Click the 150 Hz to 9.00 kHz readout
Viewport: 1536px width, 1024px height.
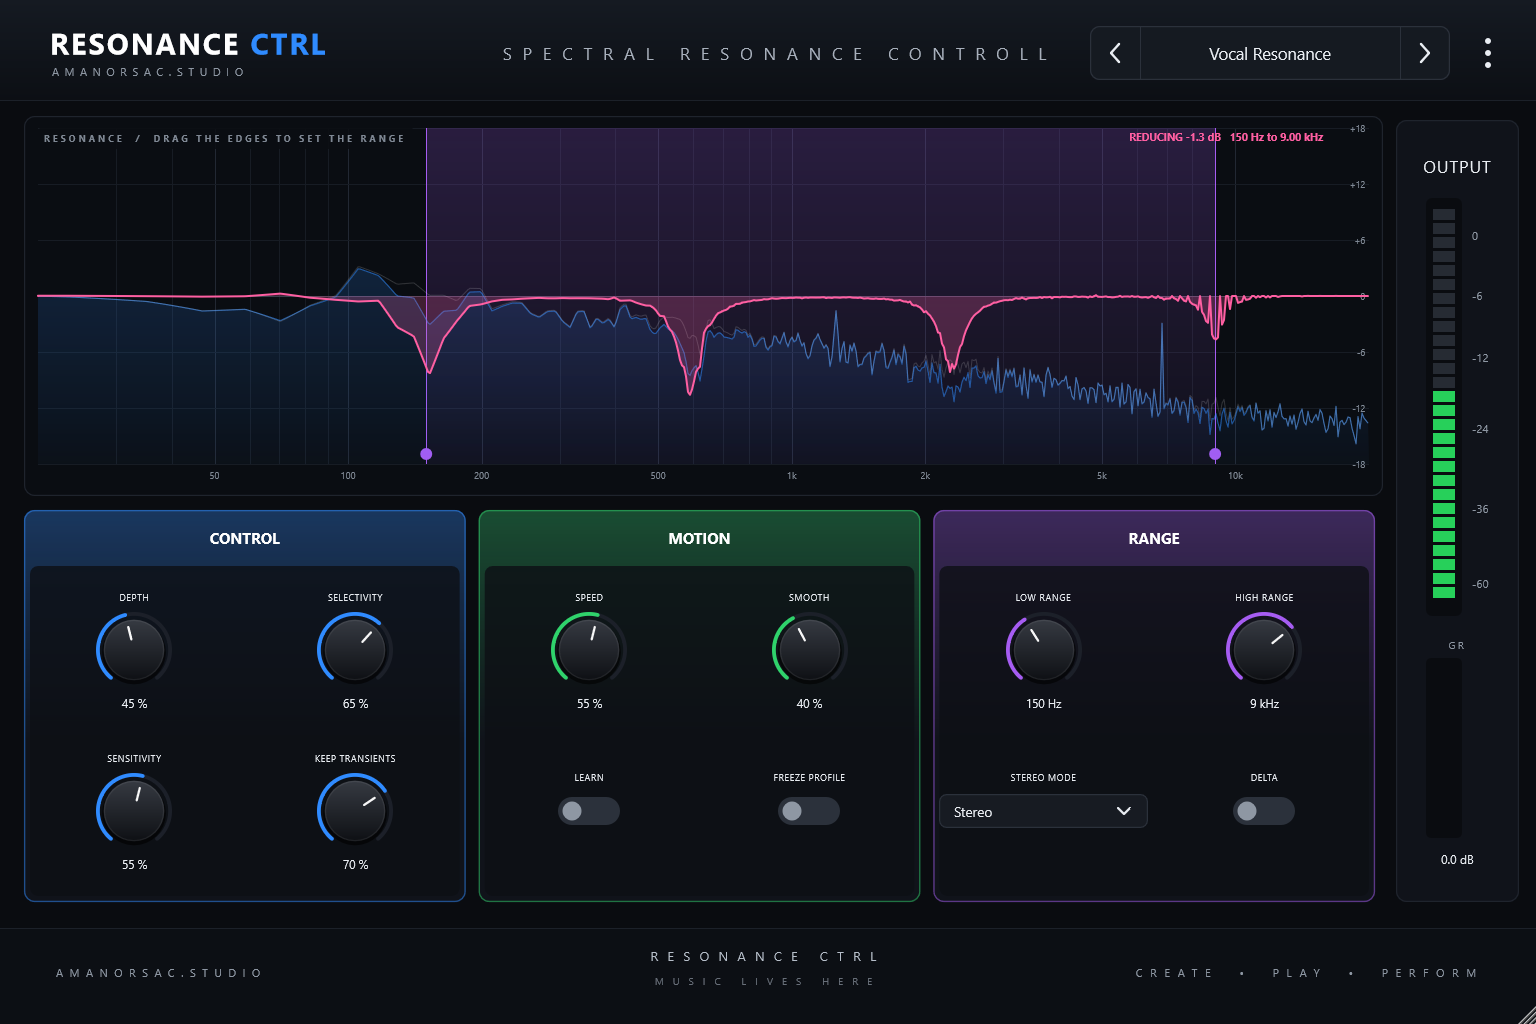1277,137
